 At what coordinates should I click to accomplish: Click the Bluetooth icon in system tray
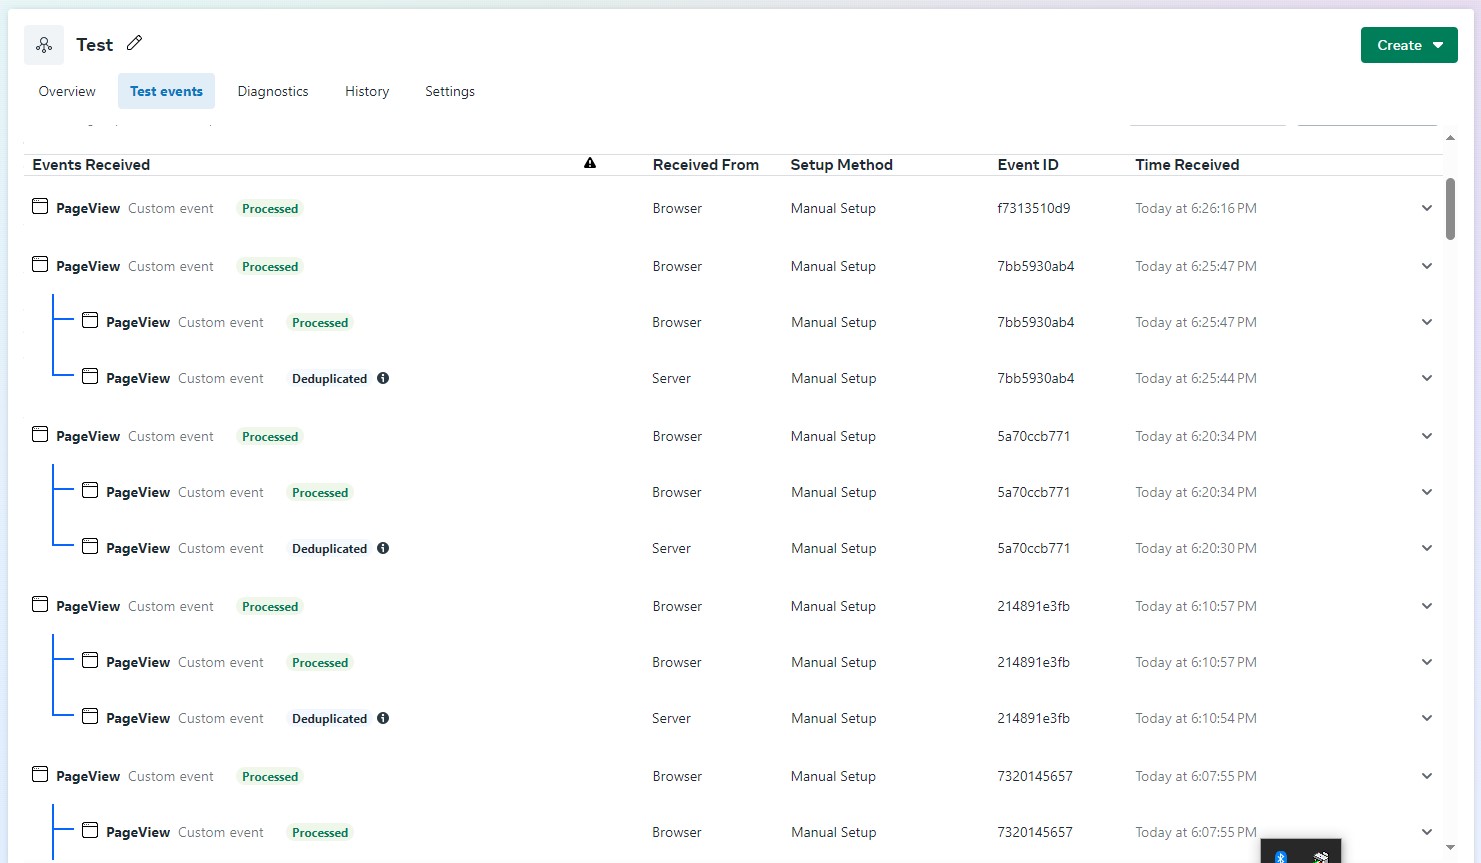1280,856
